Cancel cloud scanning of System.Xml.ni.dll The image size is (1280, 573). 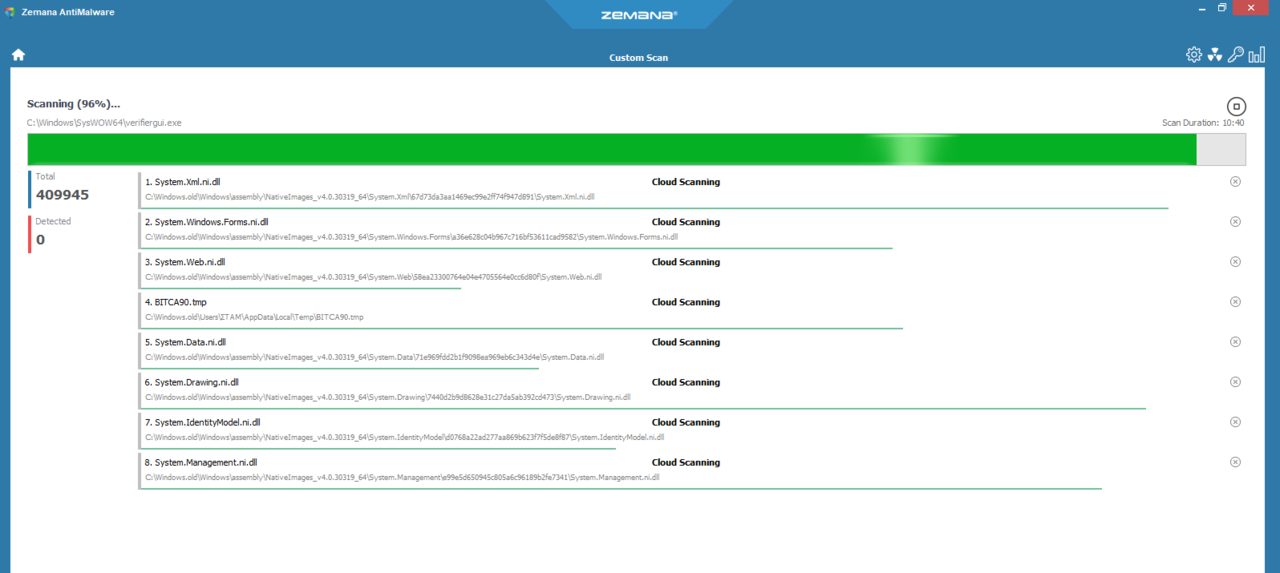[x=1235, y=182]
